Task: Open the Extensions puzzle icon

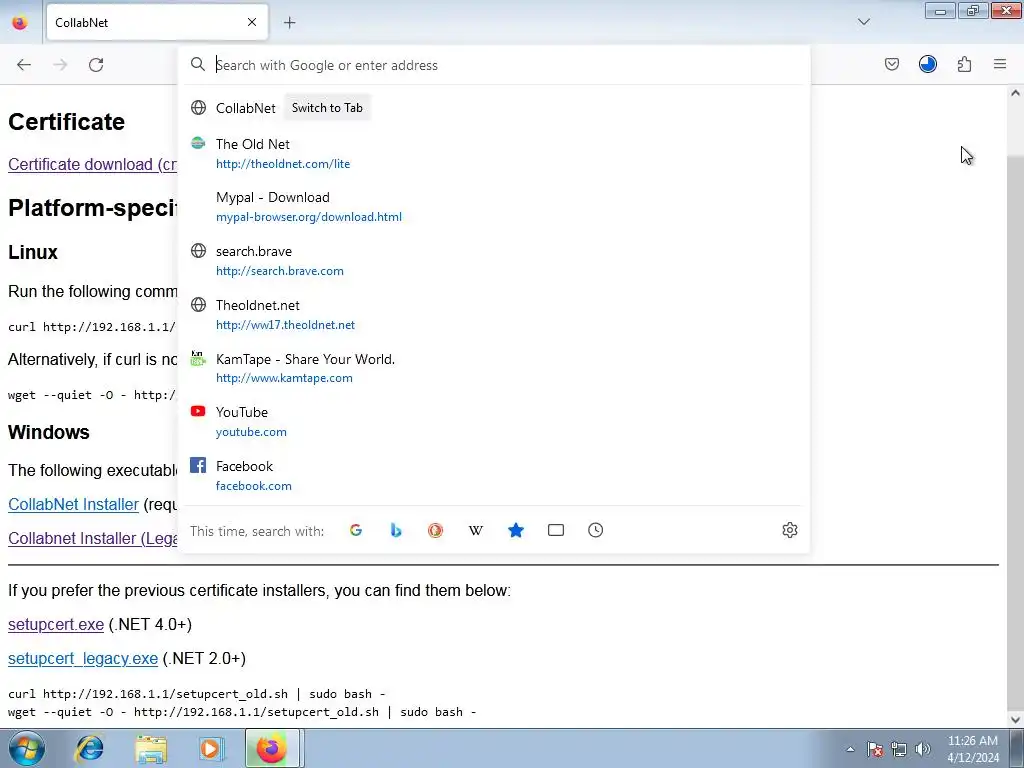Action: coord(964,64)
